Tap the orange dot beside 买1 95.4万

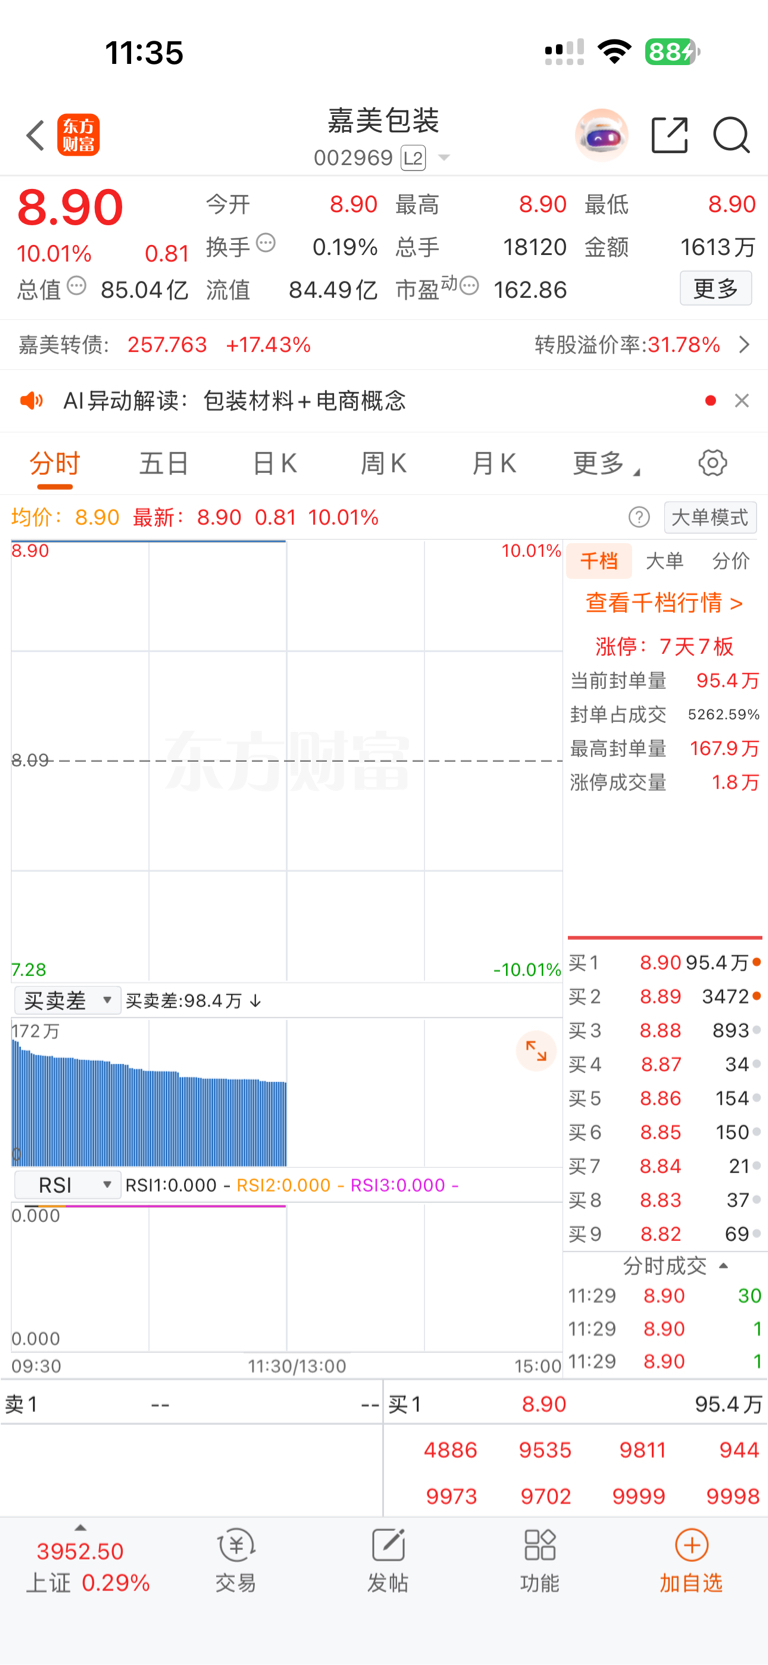pyautogui.click(x=757, y=962)
